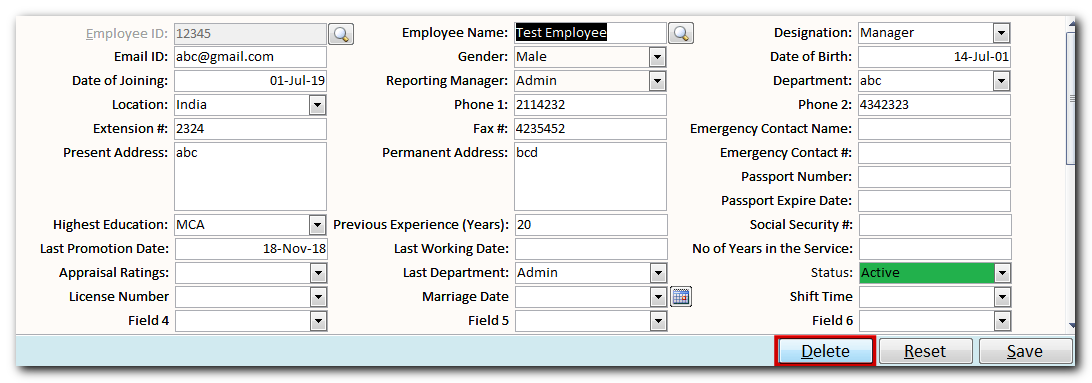Focus the Phone 2 input field
Viewport: 1092px width, 383px height.
click(x=934, y=105)
